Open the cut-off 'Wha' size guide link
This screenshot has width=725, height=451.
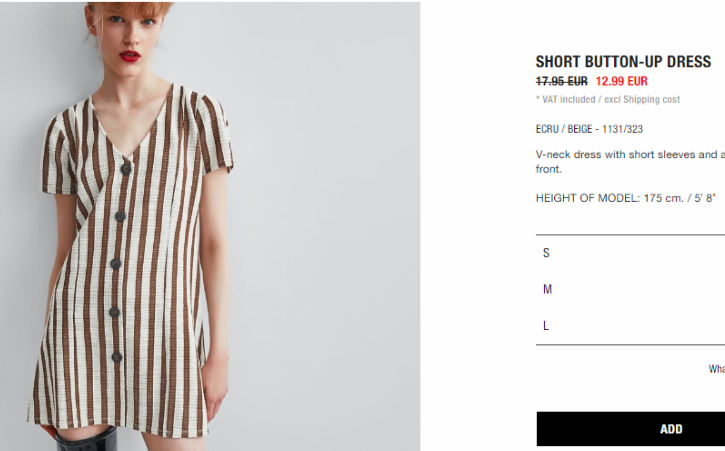point(717,369)
